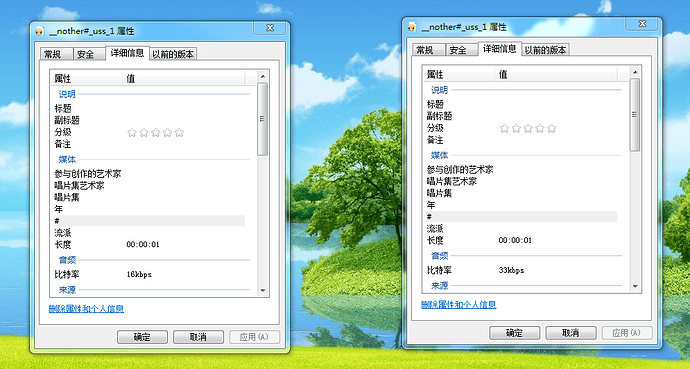The height and width of the screenshot is (369, 690).
Task: Open 以前的版本 tab in left dialog
Action: (x=173, y=54)
